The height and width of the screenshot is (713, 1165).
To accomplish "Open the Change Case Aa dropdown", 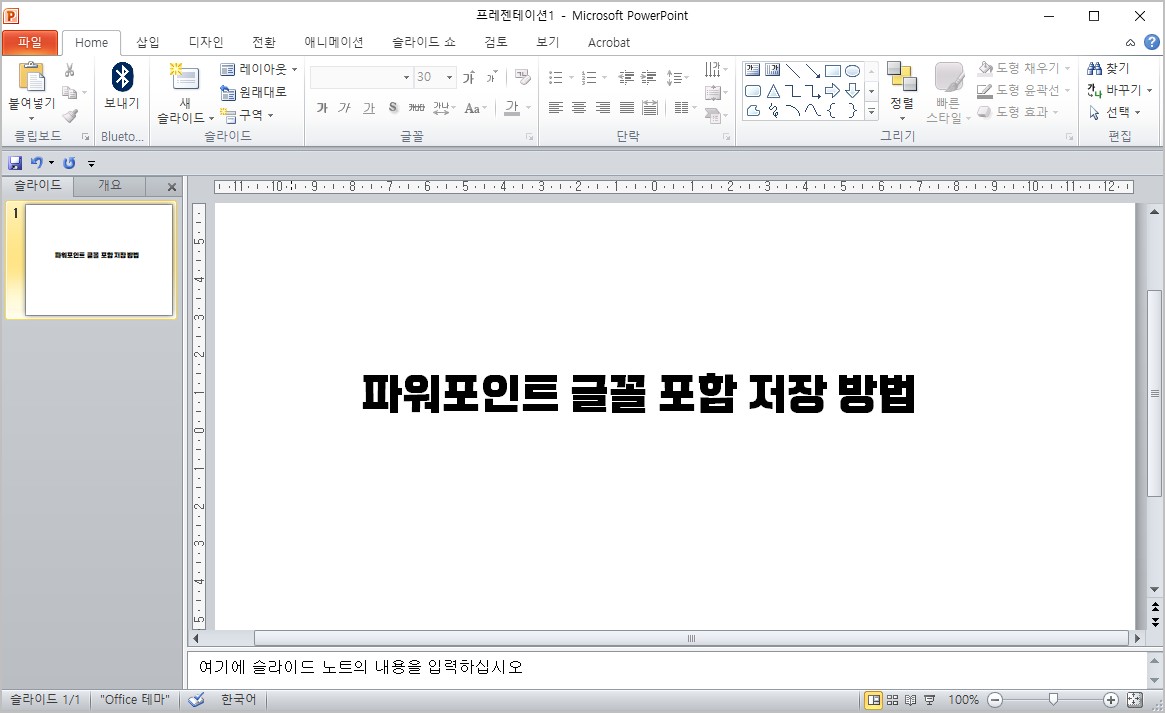I will pos(476,108).
